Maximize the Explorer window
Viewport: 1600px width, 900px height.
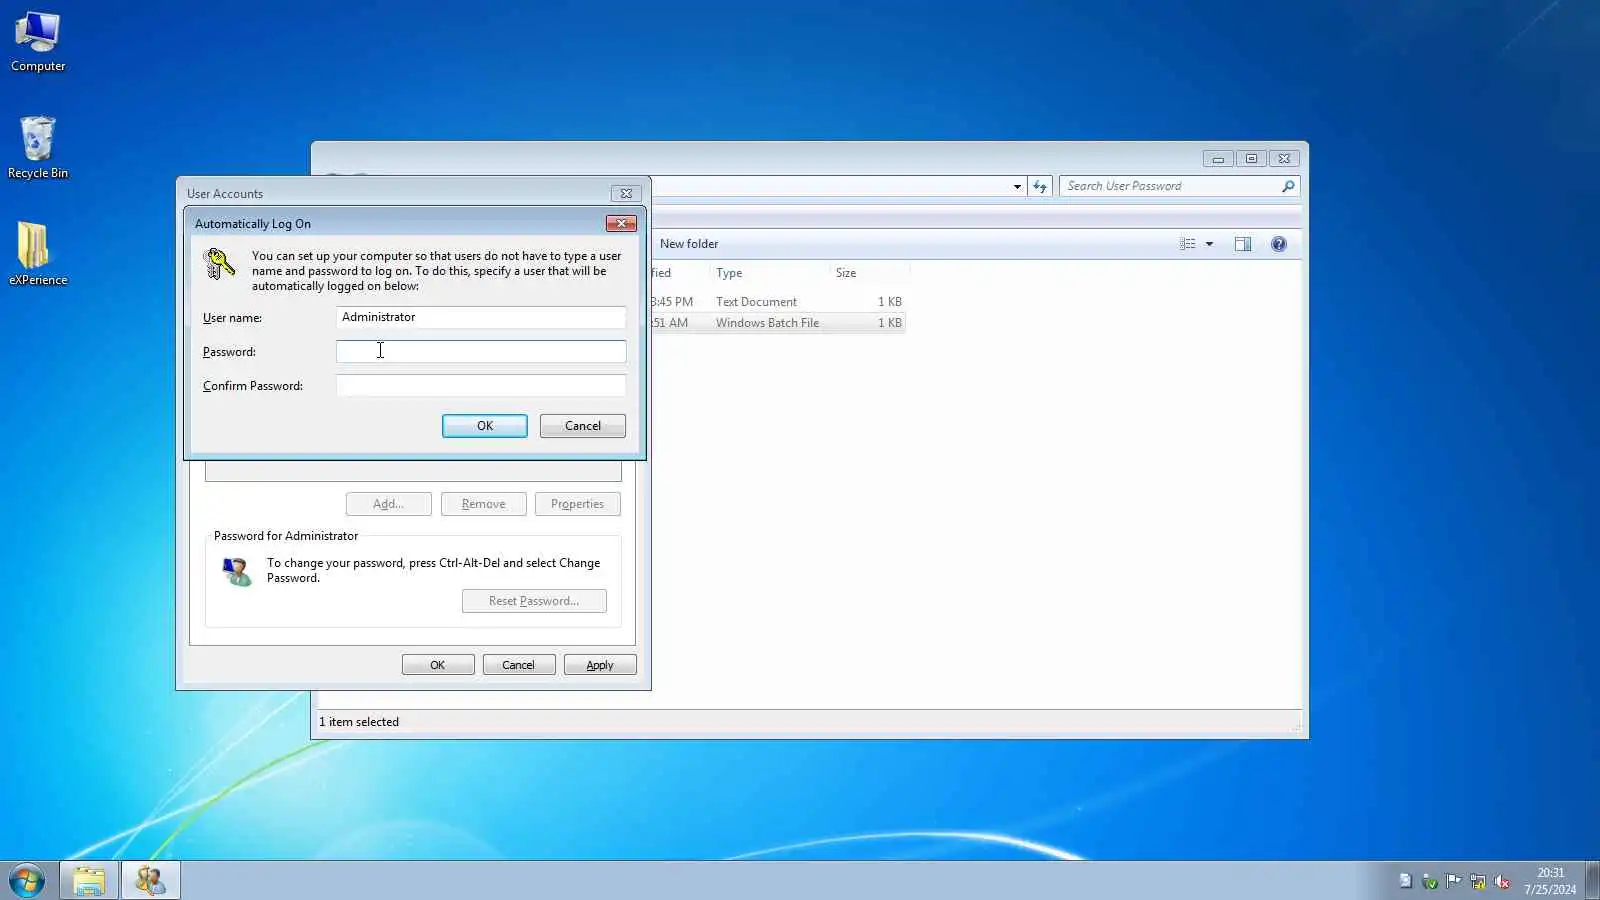pyautogui.click(x=1251, y=159)
